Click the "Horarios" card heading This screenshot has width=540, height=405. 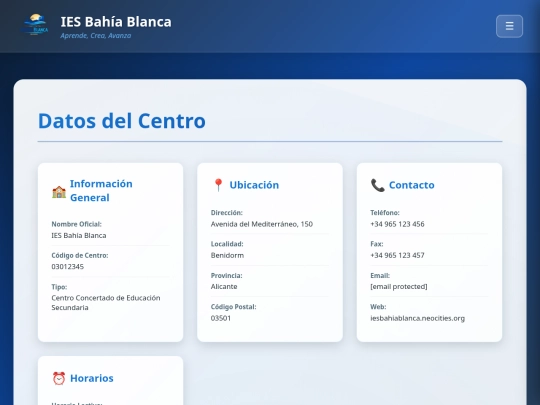click(x=92, y=378)
